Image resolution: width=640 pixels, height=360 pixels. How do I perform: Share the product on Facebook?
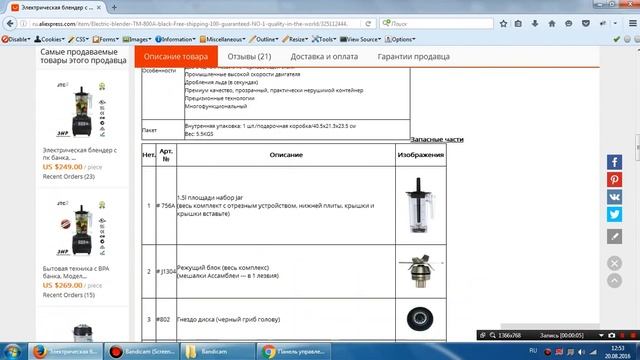(x=614, y=162)
